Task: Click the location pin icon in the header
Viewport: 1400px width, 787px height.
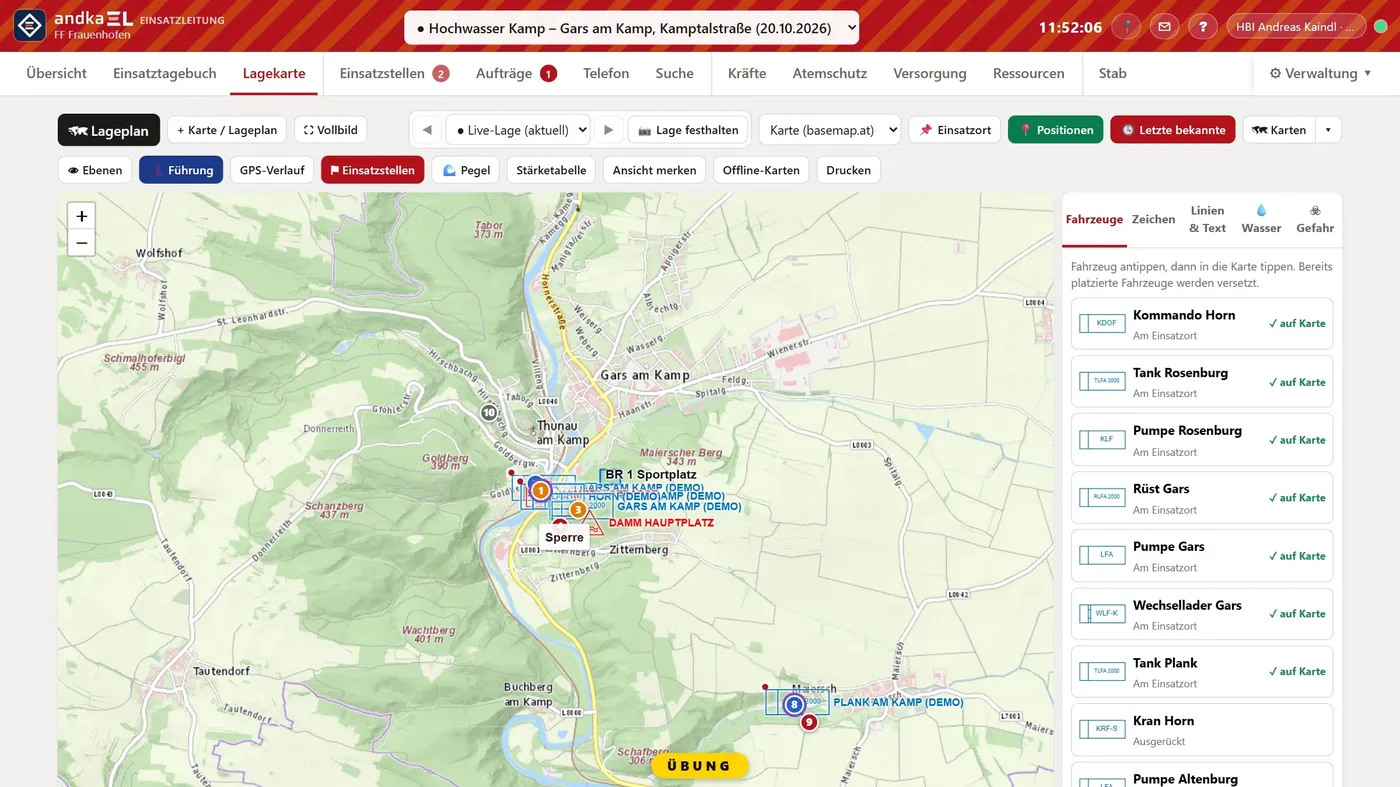Action: 1127,27
